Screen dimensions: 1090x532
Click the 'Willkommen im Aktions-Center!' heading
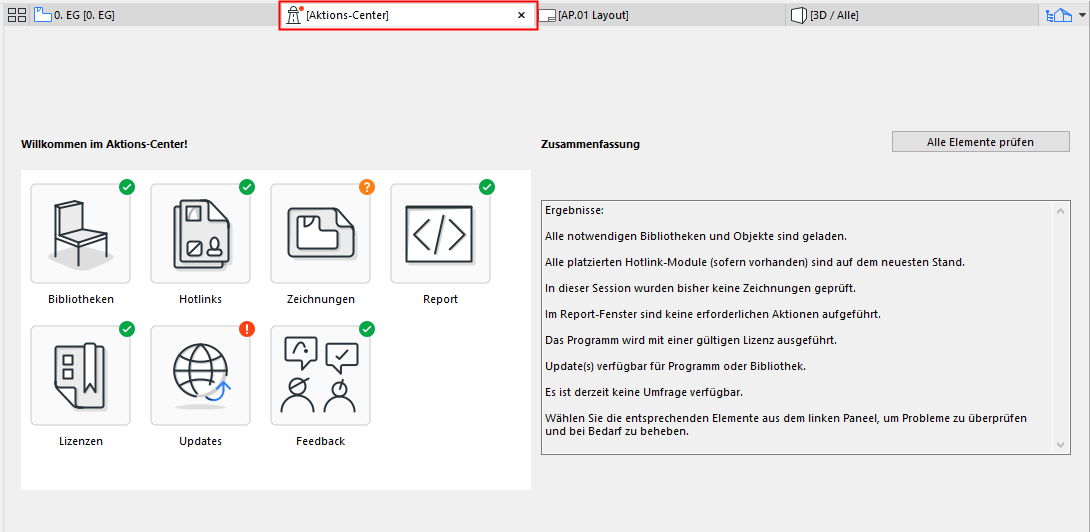pyautogui.click(x=104, y=145)
